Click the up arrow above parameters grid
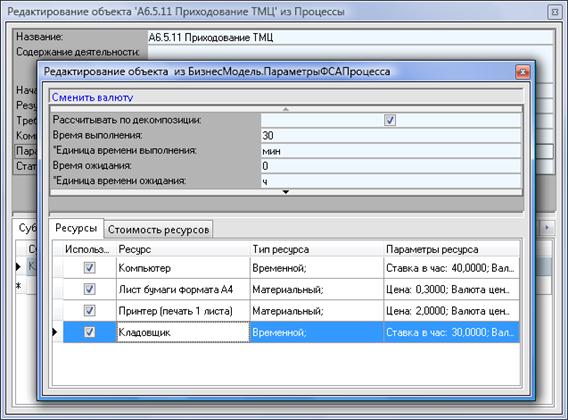Screen dimensions: 568x420 [x=286, y=109]
